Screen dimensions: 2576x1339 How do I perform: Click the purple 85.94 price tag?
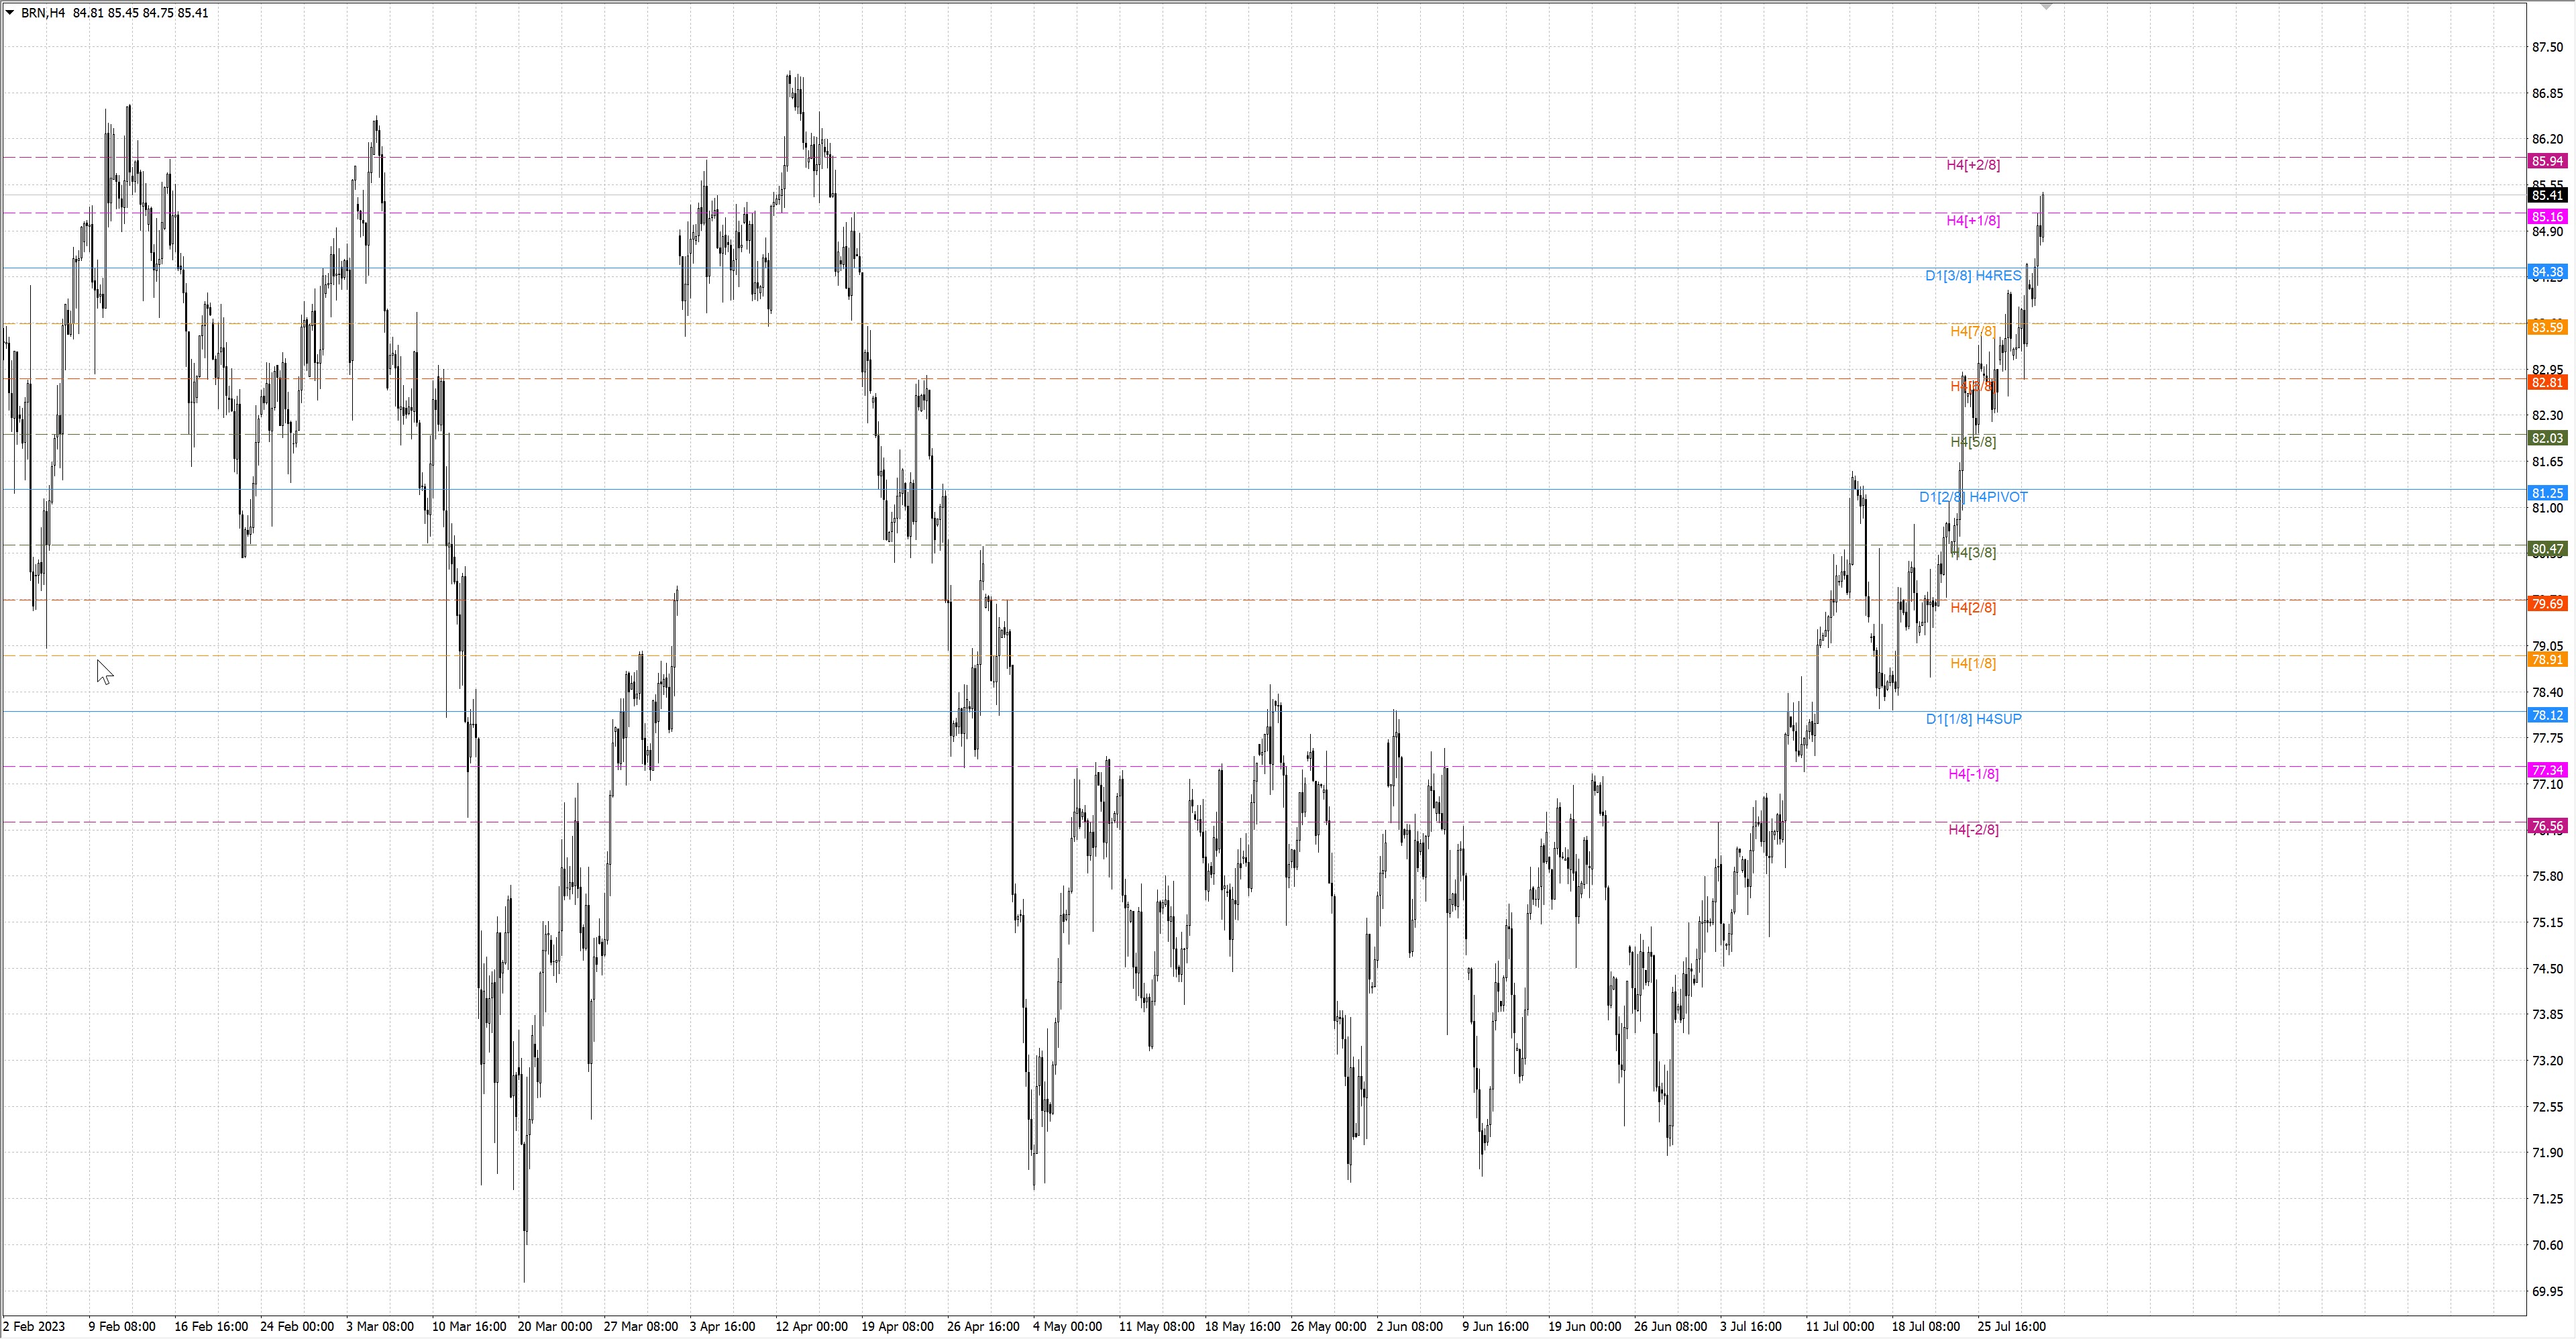pyautogui.click(x=2546, y=161)
